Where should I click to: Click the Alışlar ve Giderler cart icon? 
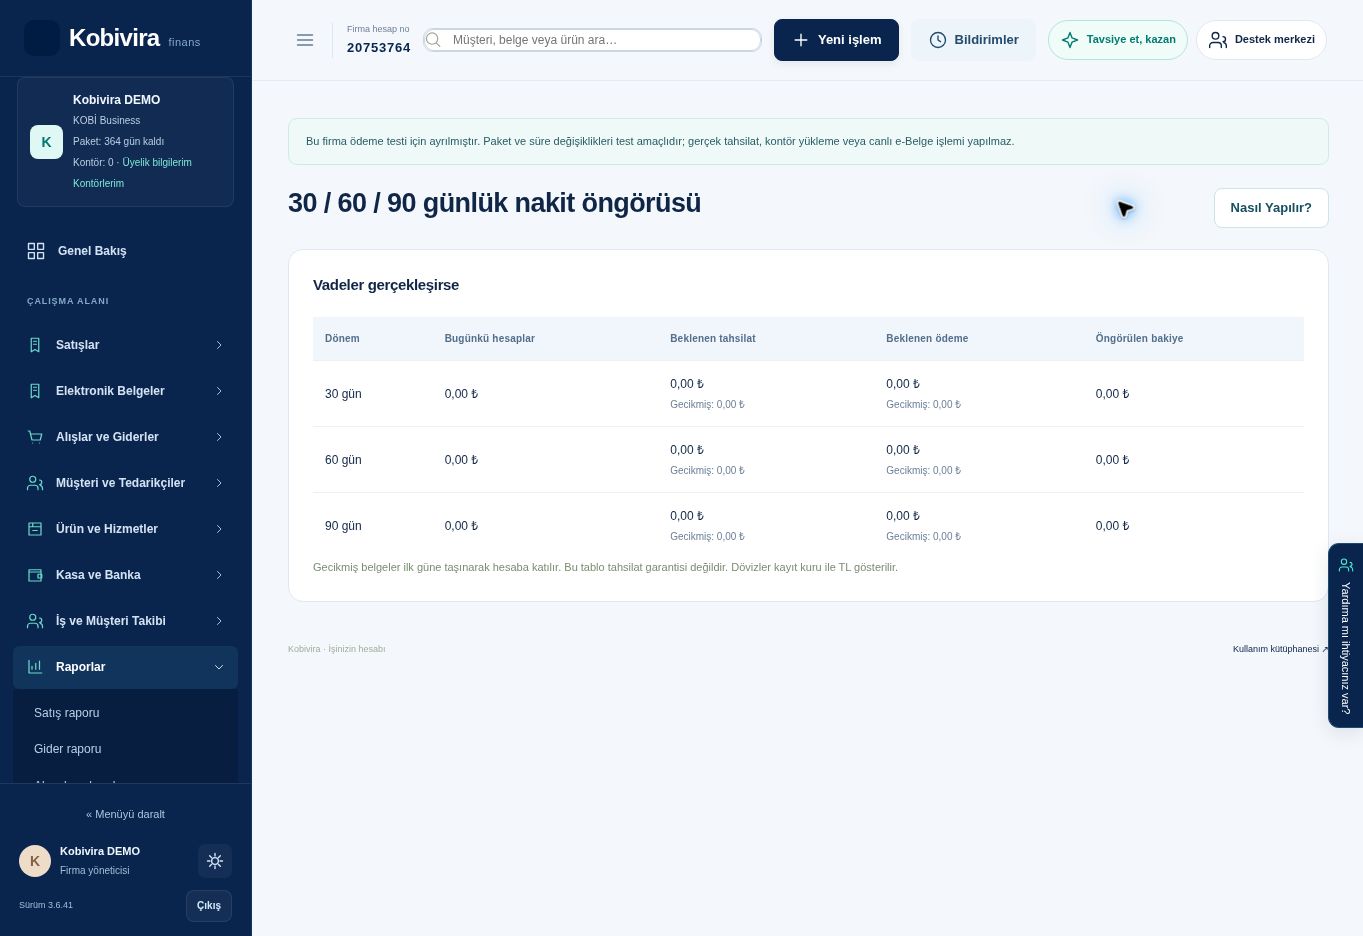click(35, 437)
